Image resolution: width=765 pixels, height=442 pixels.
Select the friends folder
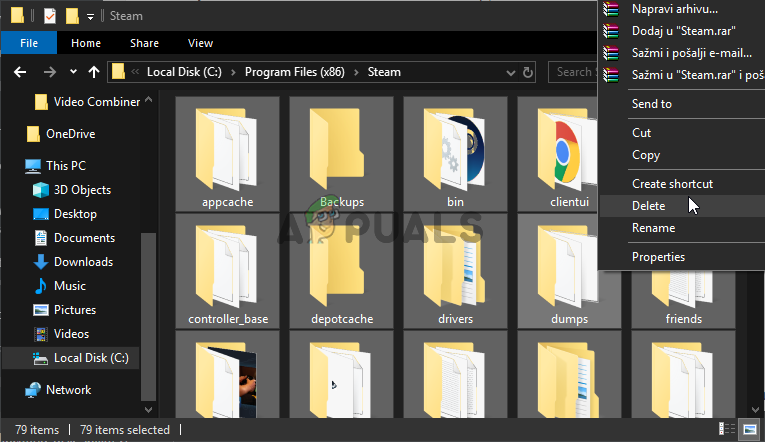coord(684,300)
